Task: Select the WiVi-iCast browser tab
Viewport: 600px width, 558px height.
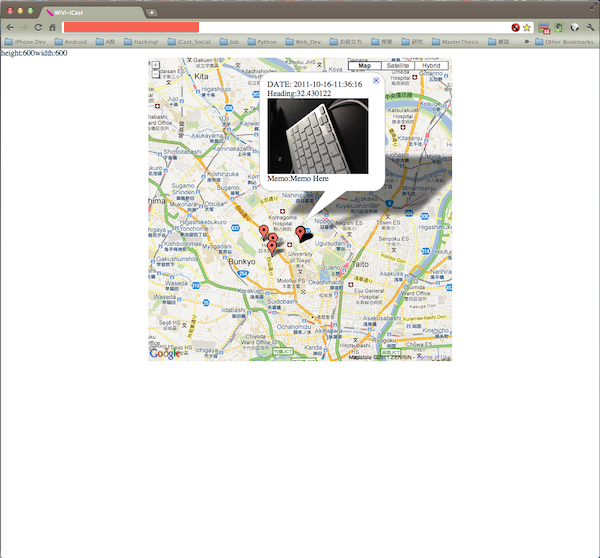Action: (x=92, y=13)
